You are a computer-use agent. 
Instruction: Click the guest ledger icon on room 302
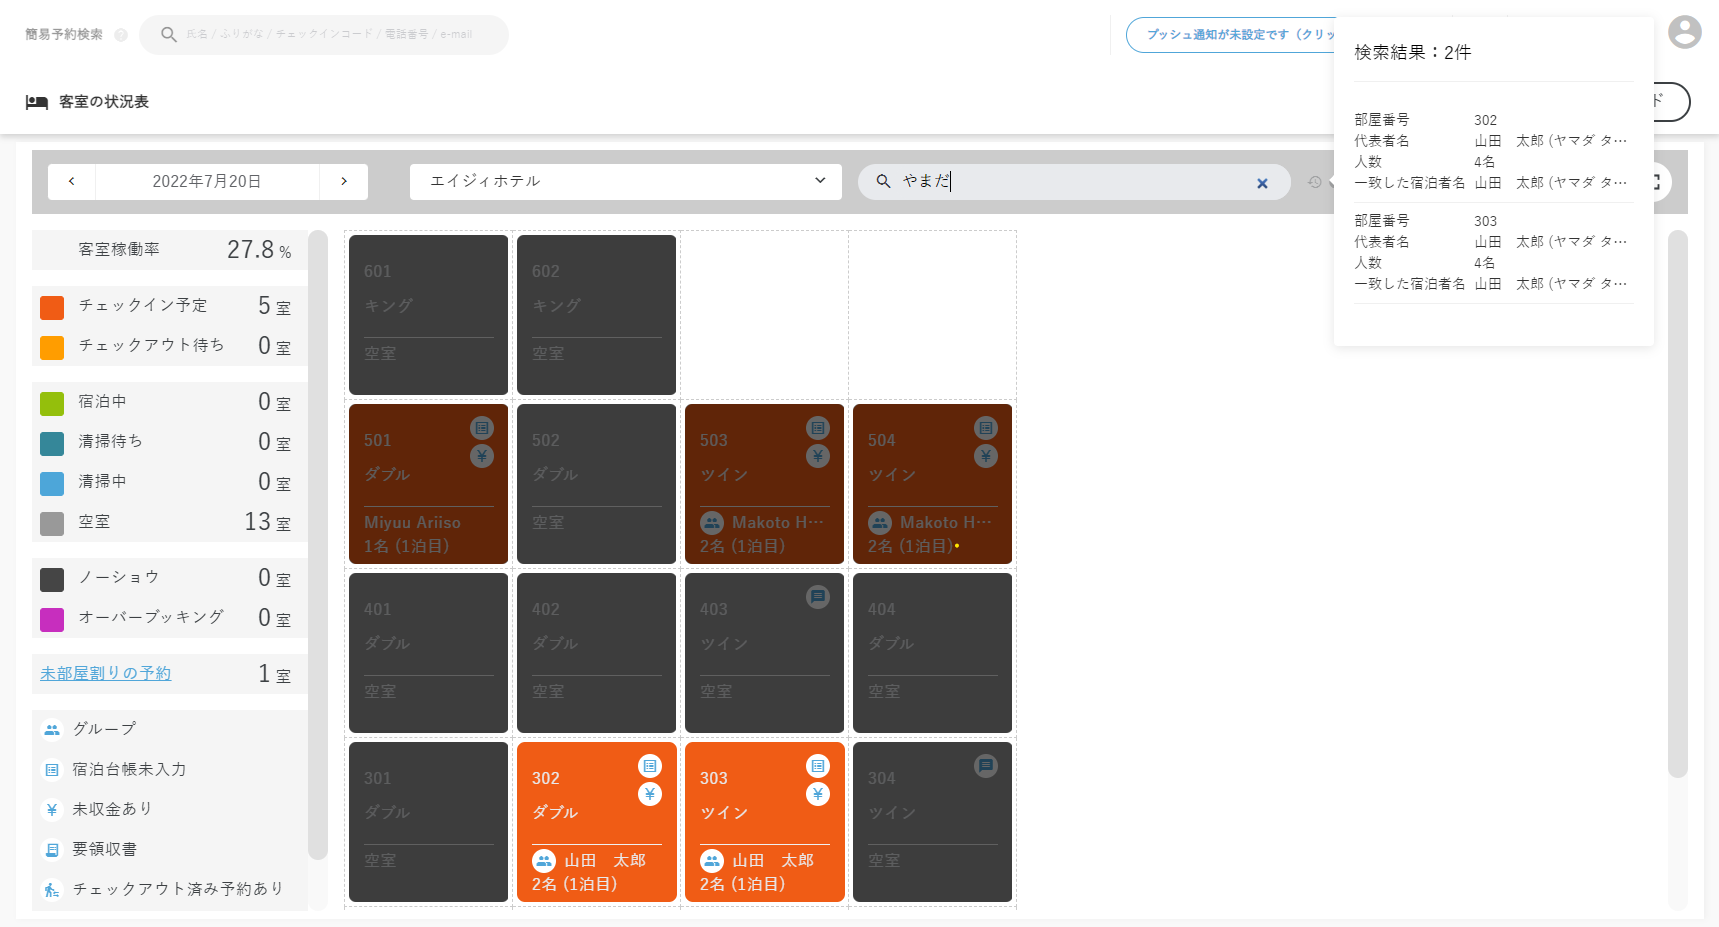coord(650,766)
